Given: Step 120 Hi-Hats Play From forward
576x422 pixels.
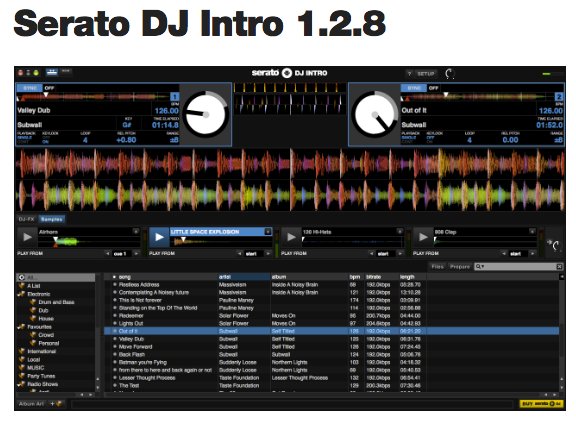Looking at the screenshot, I should 400,253.
